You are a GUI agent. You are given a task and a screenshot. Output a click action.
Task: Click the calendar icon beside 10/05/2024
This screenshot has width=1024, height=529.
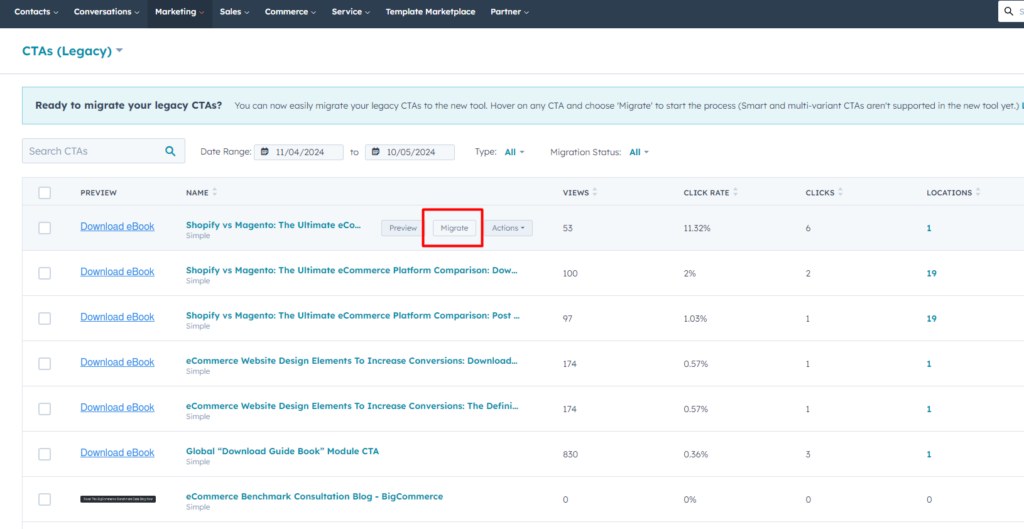tap(376, 152)
